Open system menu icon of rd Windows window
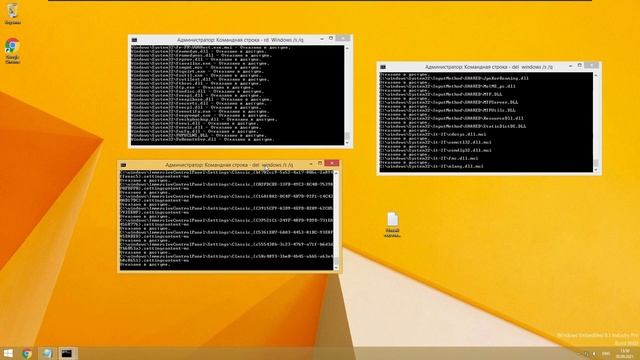The image size is (640, 360). (134, 40)
